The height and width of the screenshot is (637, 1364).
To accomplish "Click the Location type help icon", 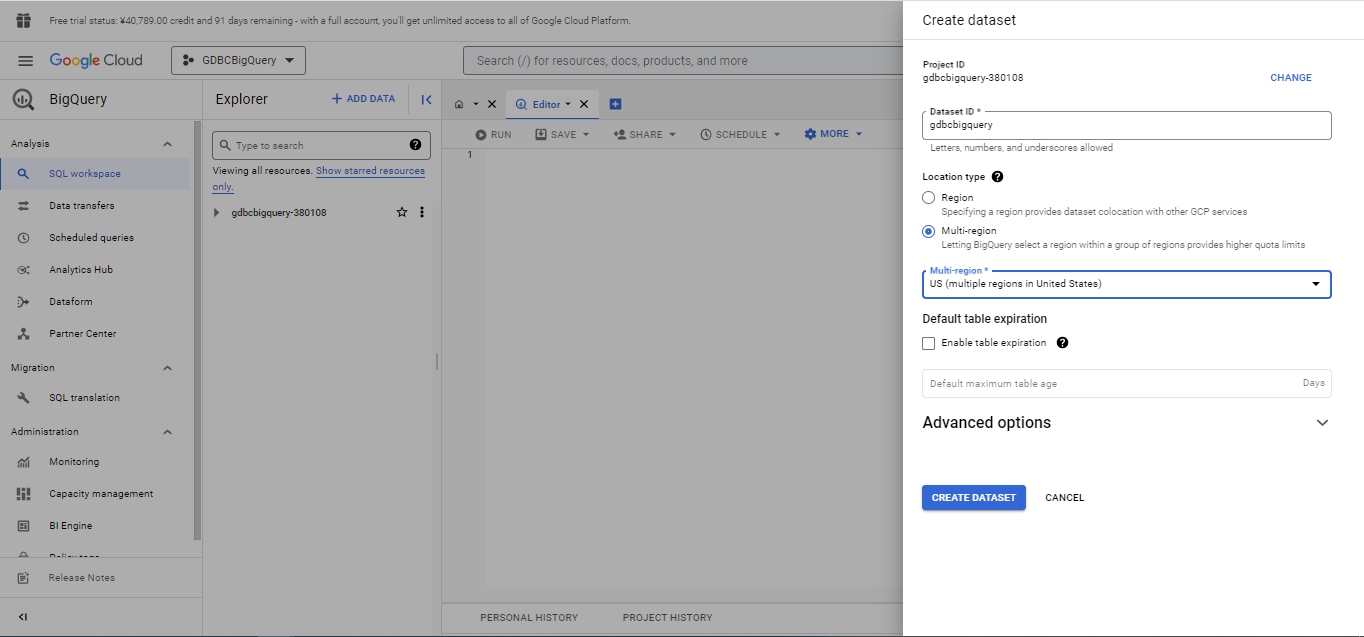I will click(997, 177).
